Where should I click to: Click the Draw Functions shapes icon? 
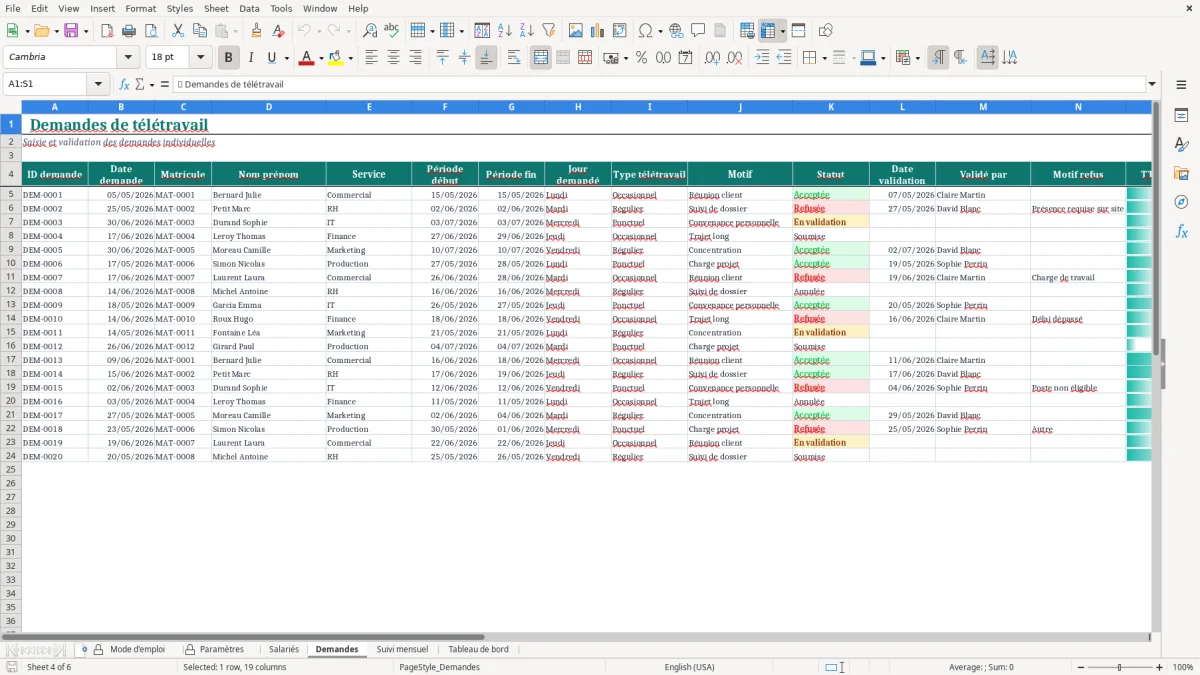pyautogui.click(x=826, y=31)
